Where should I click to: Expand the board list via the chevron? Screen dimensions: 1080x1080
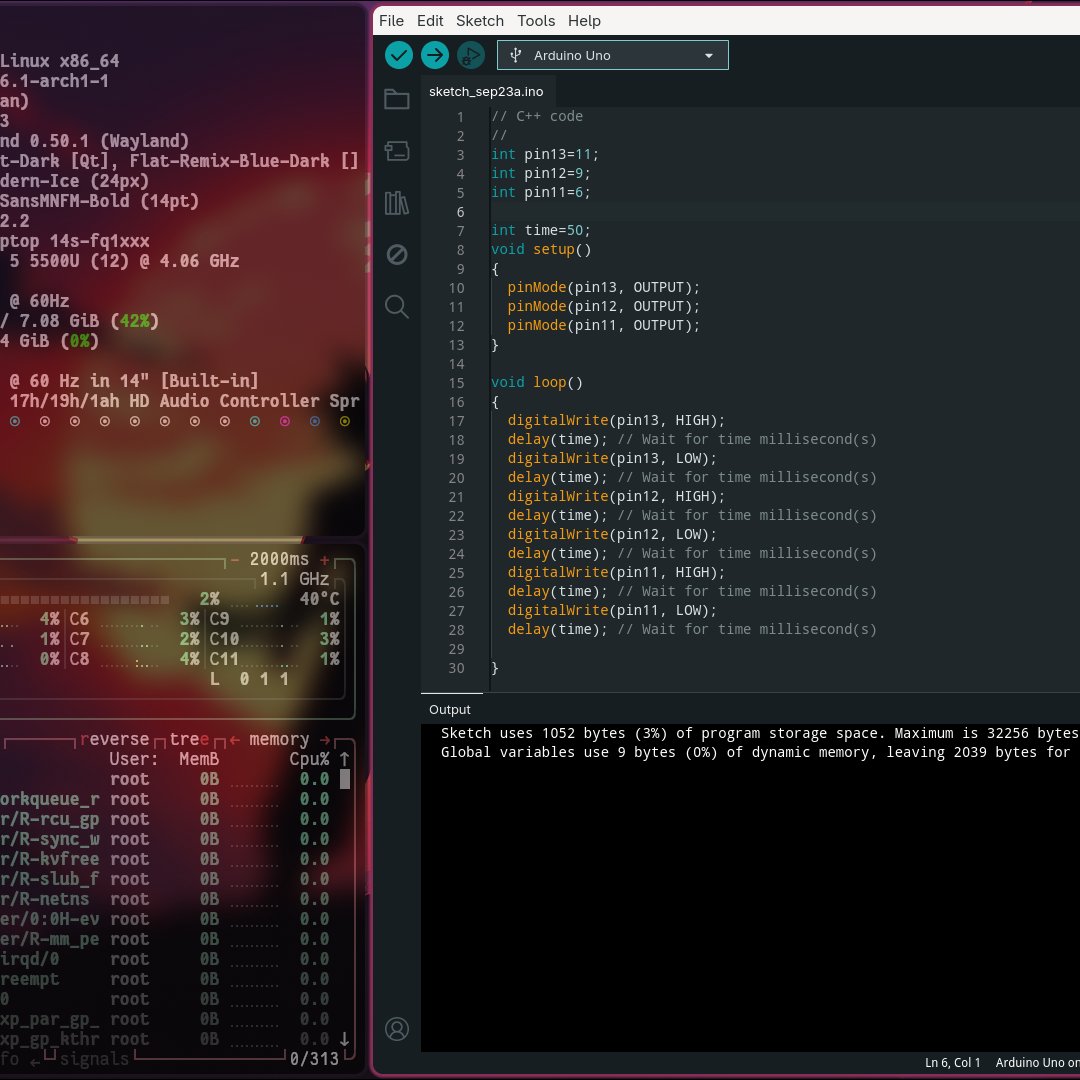point(708,55)
